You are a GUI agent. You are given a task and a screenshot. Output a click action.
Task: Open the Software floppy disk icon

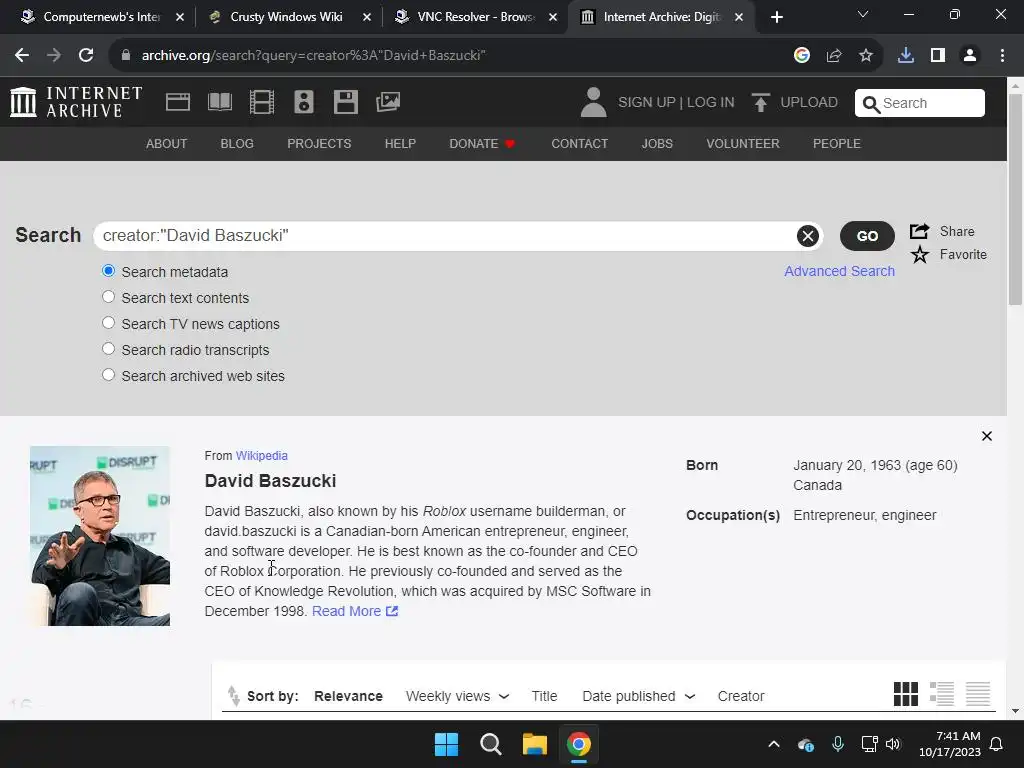click(345, 103)
